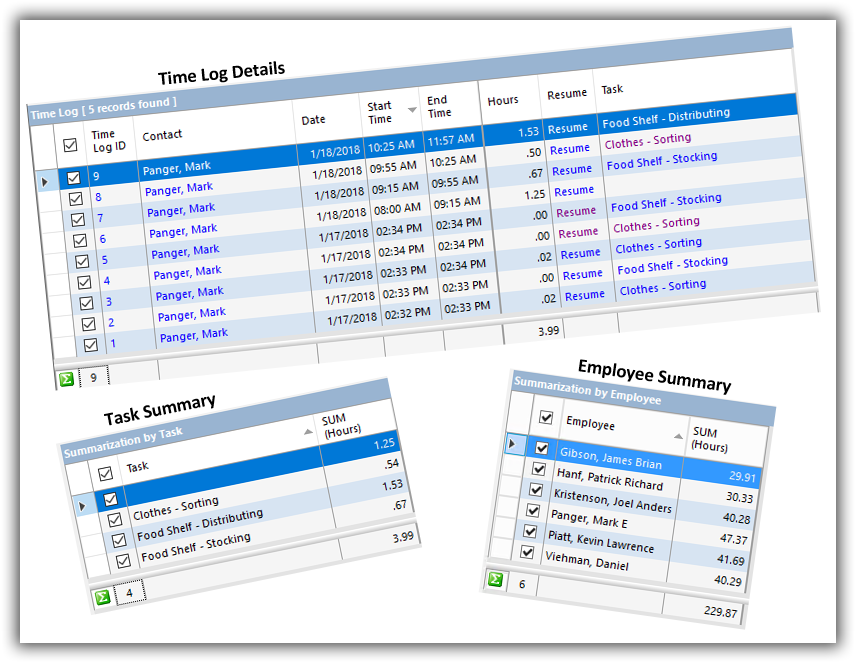856x663 pixels.
Task: Click the sort arrow in Task Summary's Task header
Action: coord(306,431)
